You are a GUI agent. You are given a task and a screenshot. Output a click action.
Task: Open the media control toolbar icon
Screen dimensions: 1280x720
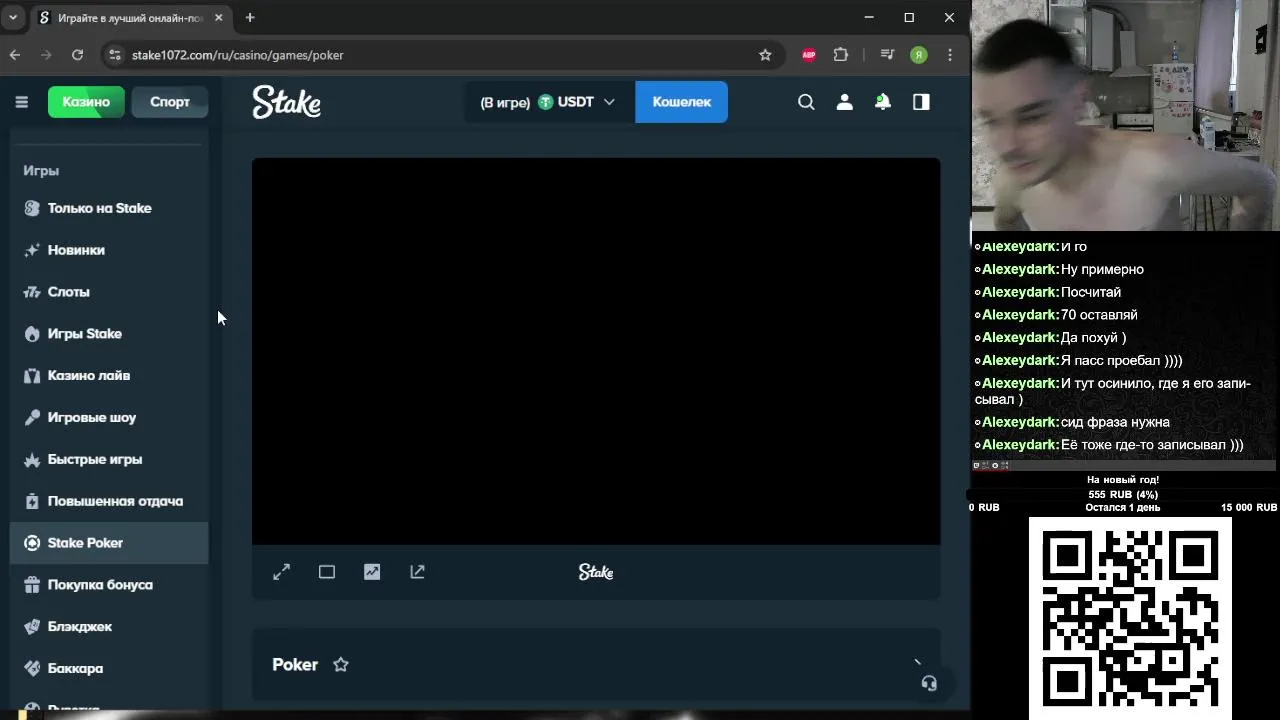887,55
